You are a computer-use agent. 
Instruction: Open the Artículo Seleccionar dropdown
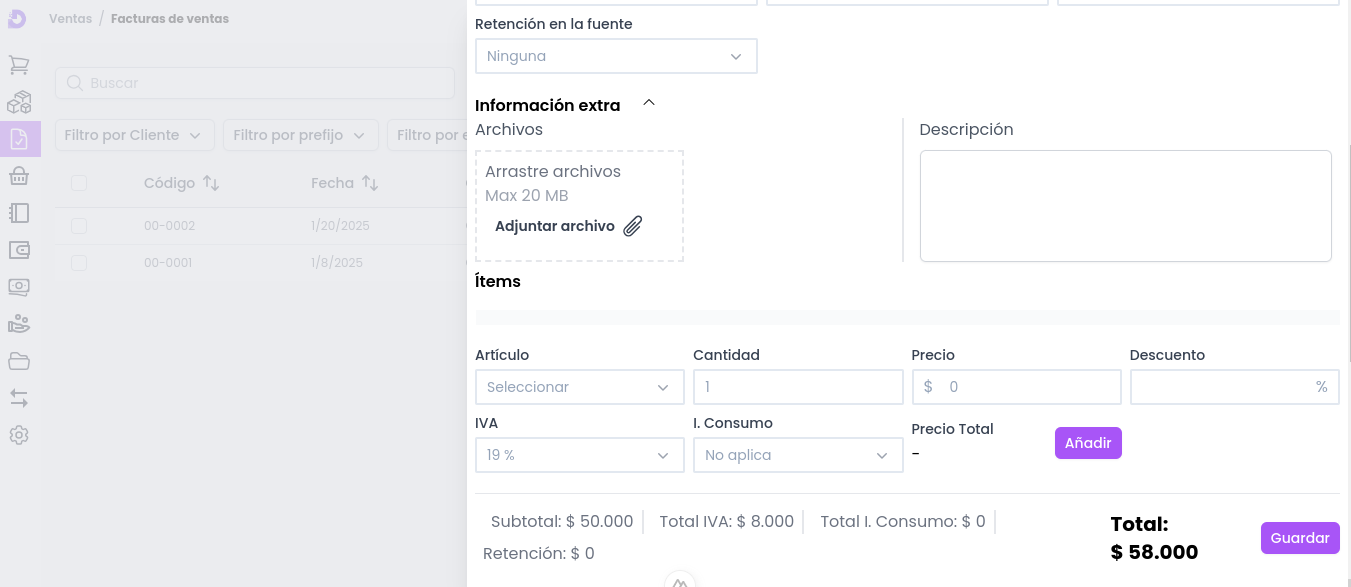pyautogui.click(x=579, y=387)
